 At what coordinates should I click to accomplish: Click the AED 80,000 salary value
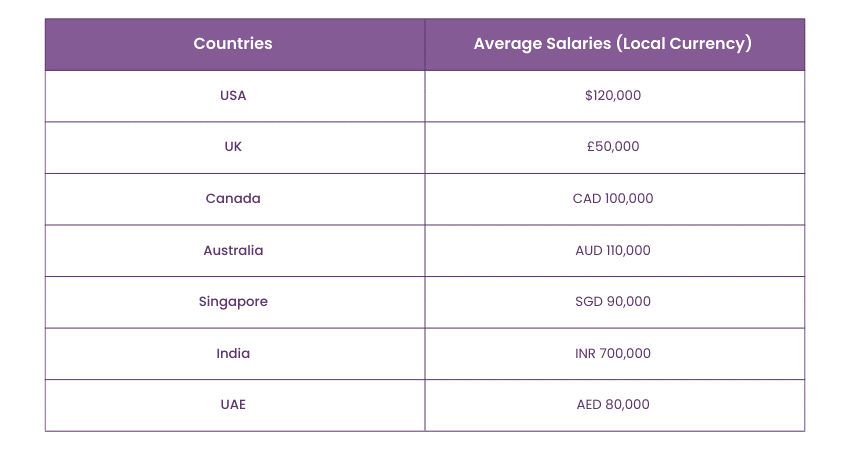click(x=613, y=404)
